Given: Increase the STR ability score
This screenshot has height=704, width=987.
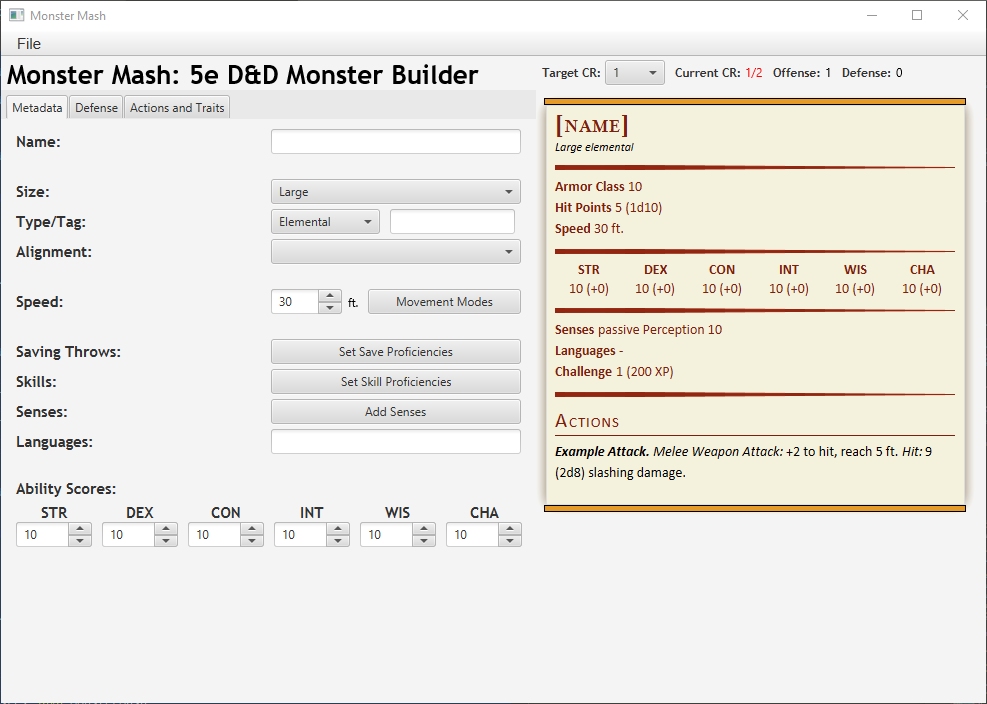Looking at the screenshot, I should 80,529.
